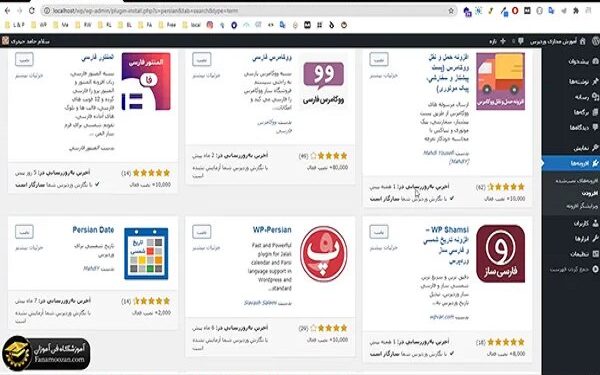600x375 pixels.
Task: Install the WooCommerce shipping (حمل و نقل) plugin
Action: (x=379, y=59)
